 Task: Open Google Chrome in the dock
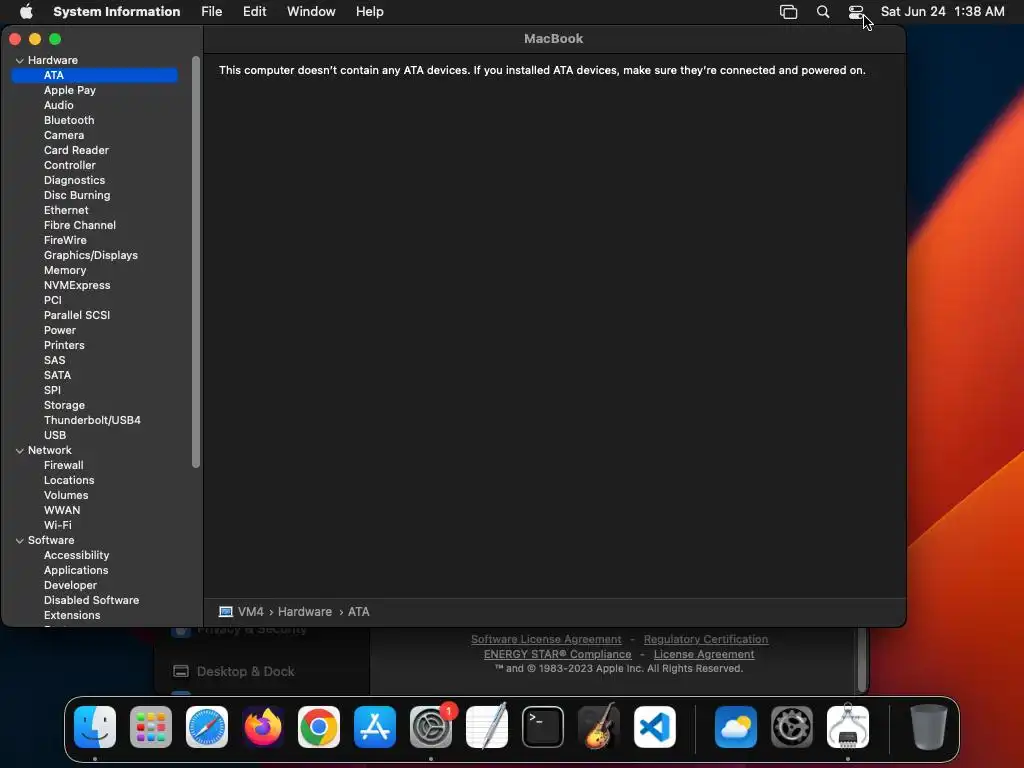319,727
